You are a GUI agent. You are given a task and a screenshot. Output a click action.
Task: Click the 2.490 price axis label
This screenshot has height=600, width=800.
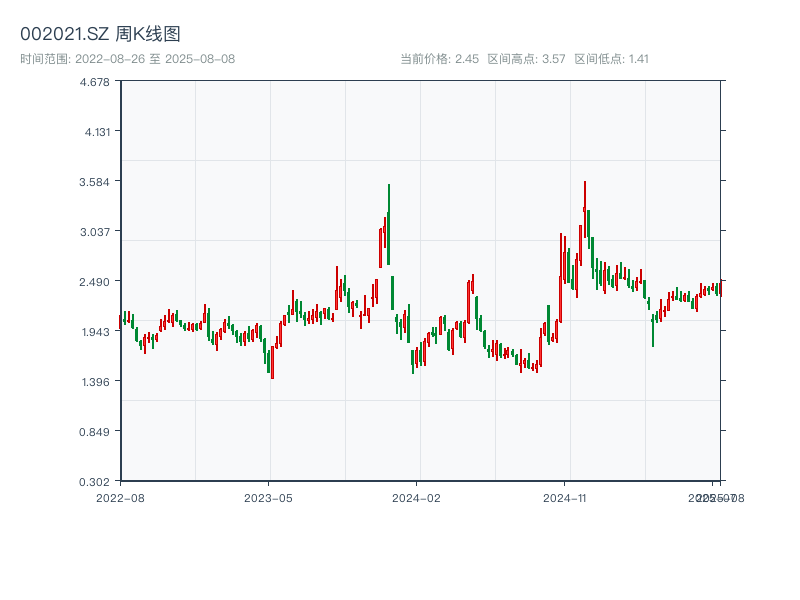(x=94, y=282)
